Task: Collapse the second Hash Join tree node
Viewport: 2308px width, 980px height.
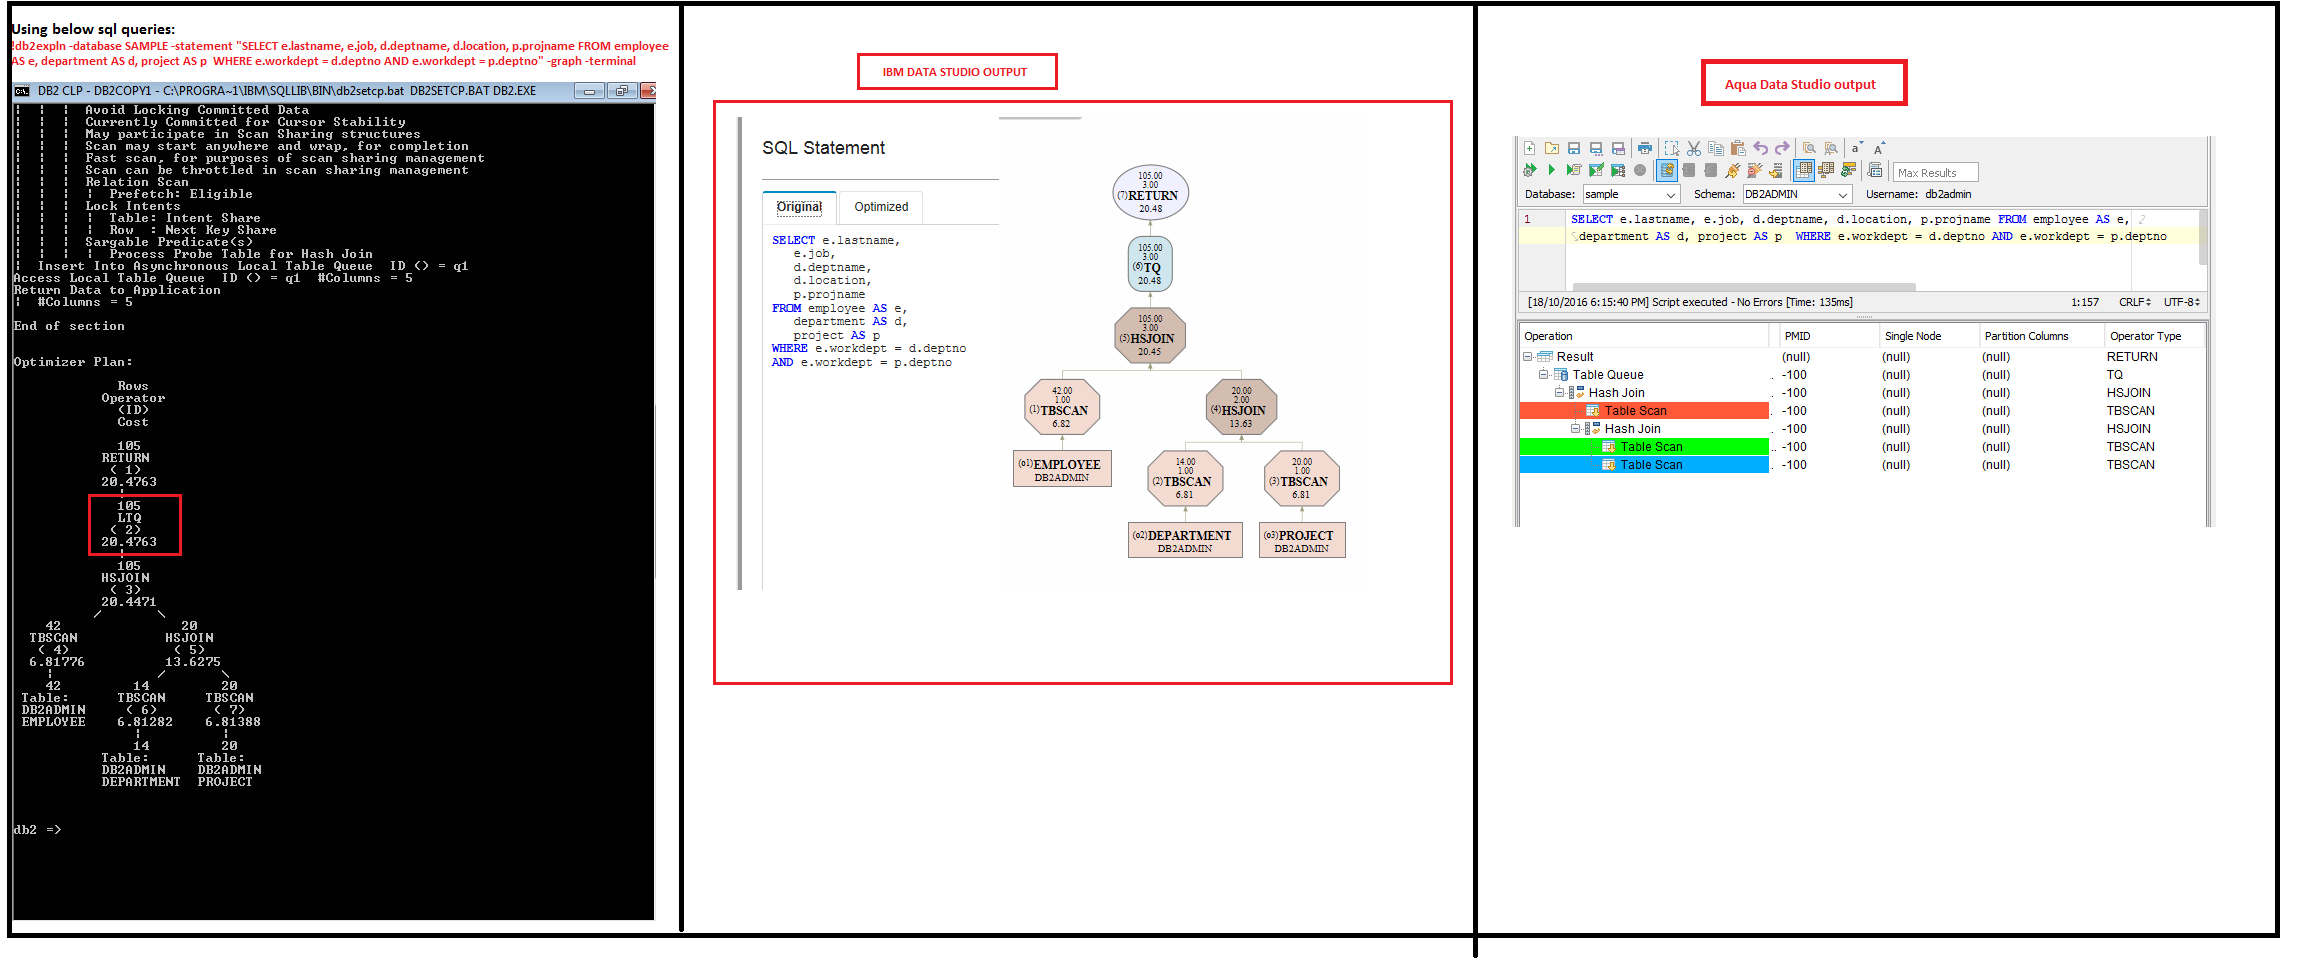Action: [1576, 429]
